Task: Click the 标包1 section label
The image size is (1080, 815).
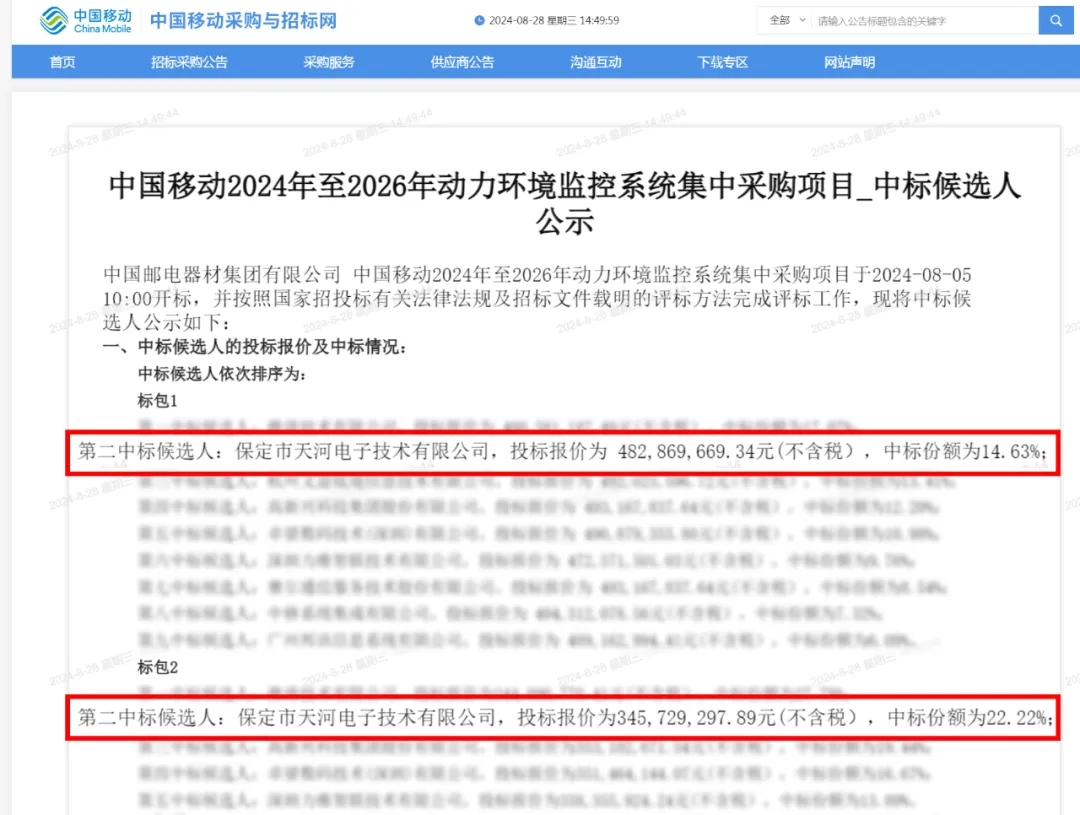Action: point(157,401)
